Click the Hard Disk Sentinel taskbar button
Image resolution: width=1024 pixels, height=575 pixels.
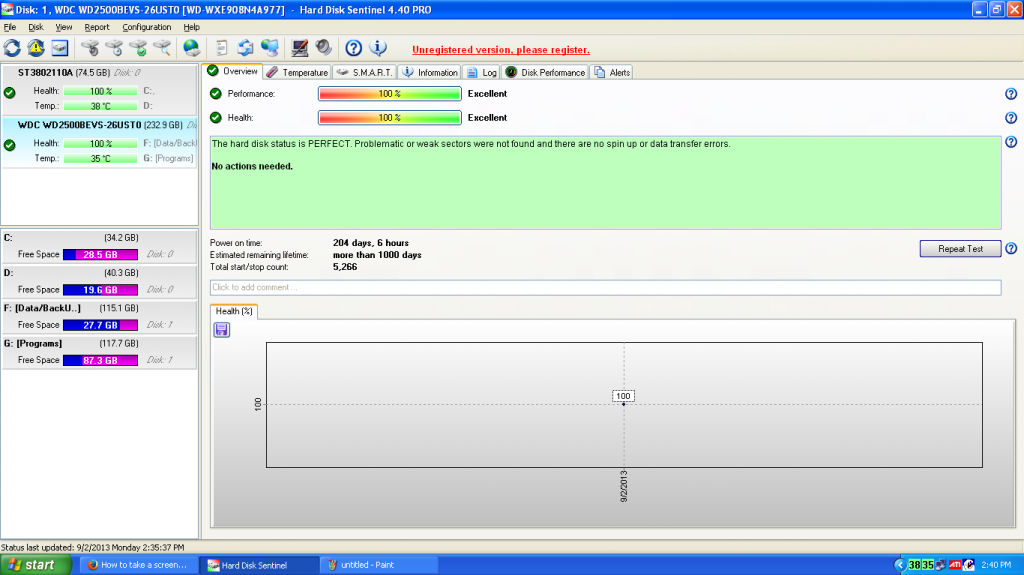tap(259, 565)
